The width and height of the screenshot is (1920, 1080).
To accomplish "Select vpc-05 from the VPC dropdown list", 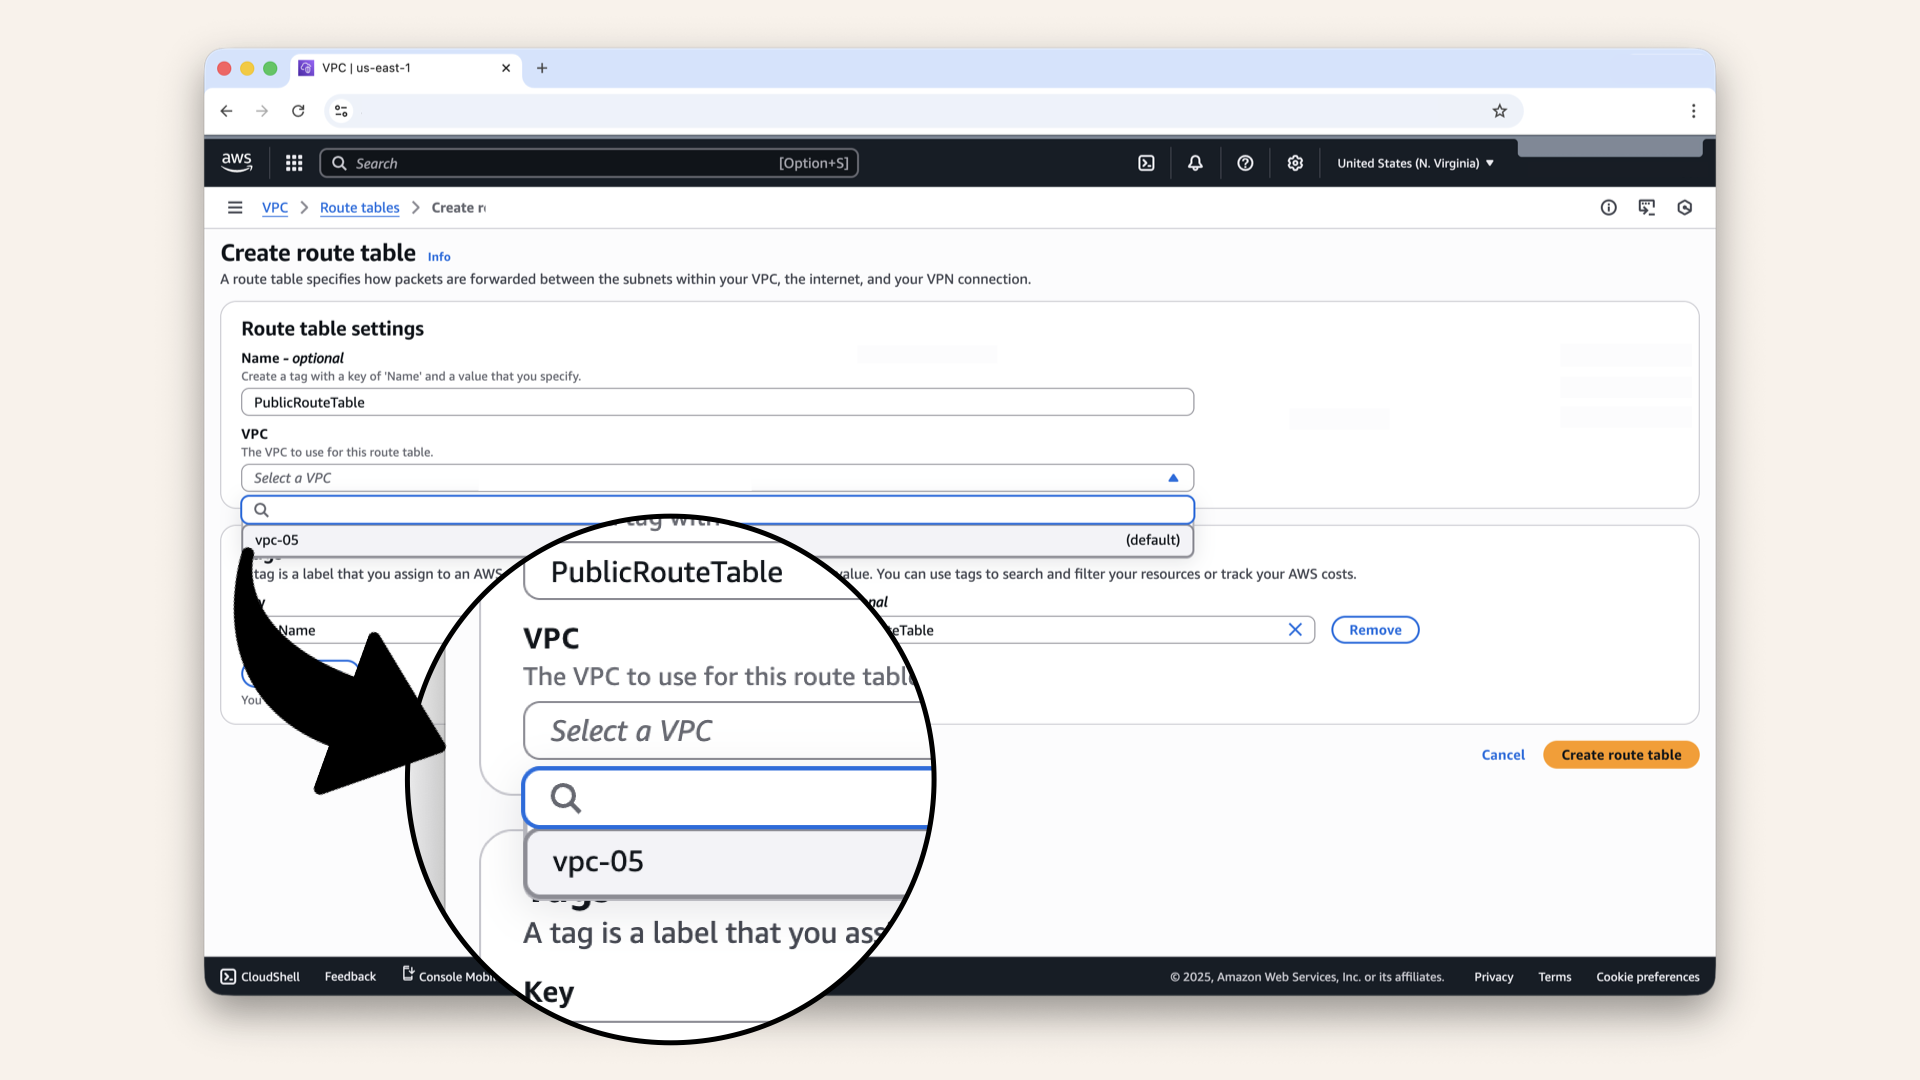I will [x=400, y=540].
